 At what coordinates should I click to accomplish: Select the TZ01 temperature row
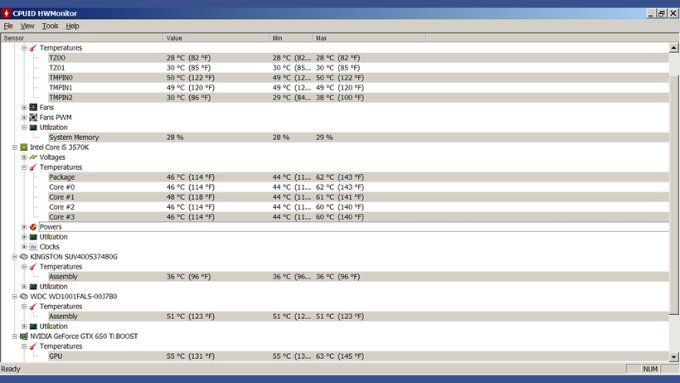358,68
